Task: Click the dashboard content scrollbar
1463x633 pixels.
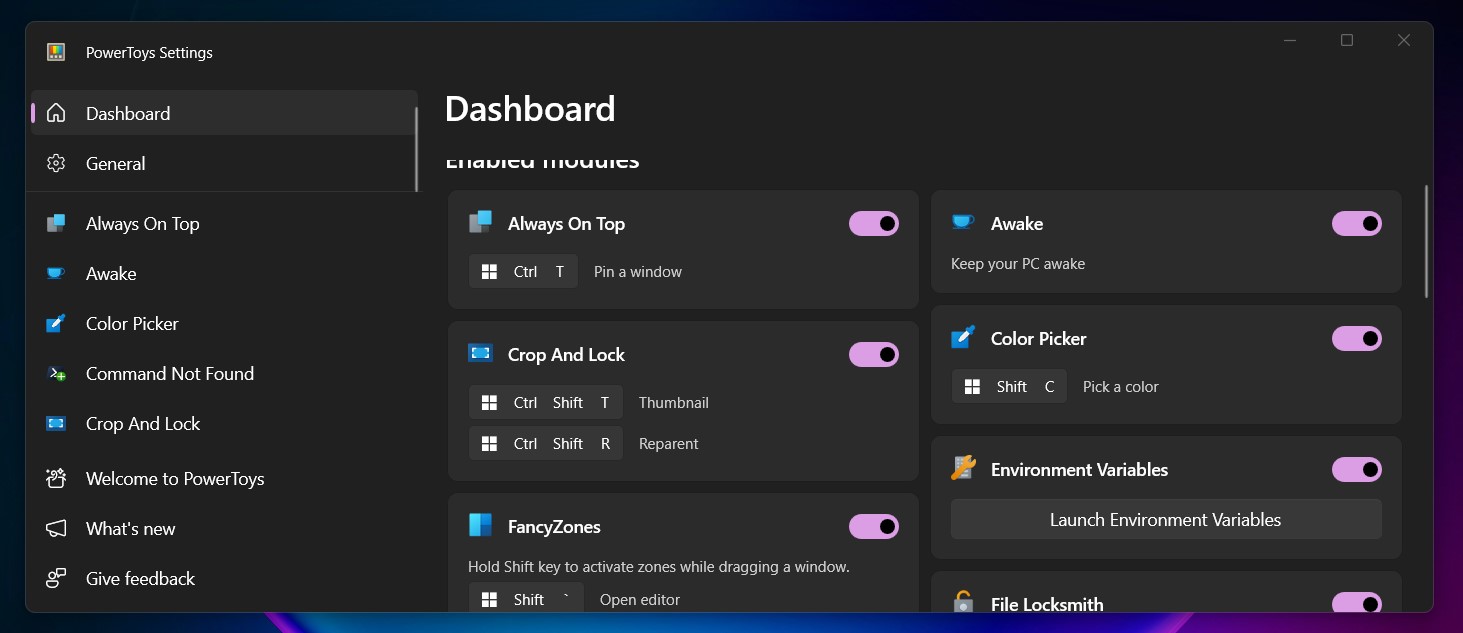Action: coord(1426,240)
